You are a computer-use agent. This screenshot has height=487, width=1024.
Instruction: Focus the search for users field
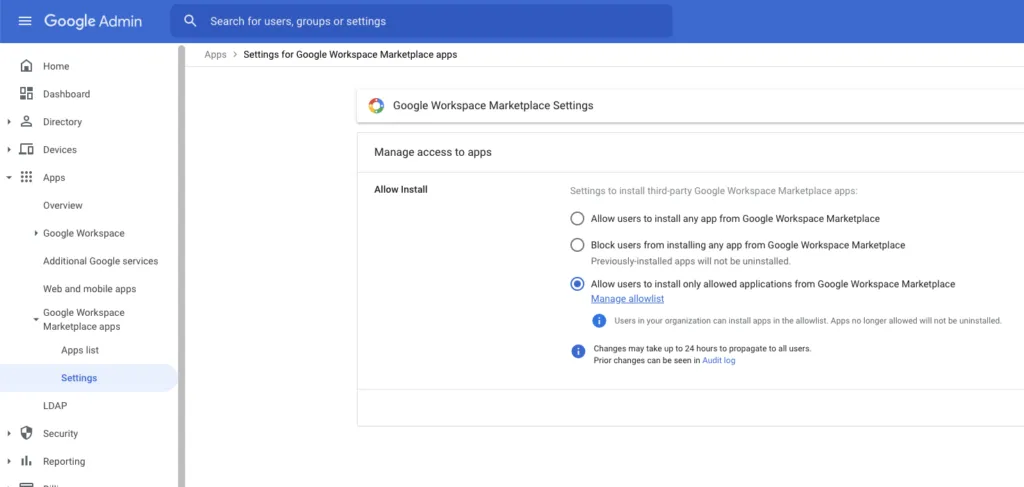point(421,21)
